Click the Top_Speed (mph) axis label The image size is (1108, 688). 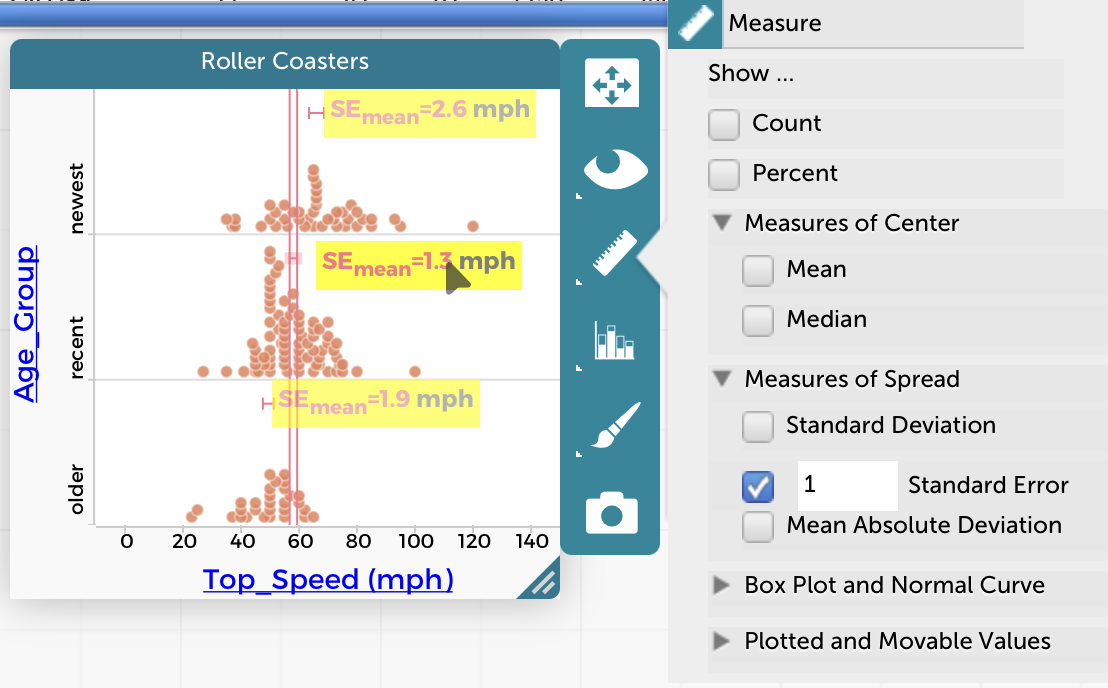coord(328,580)
